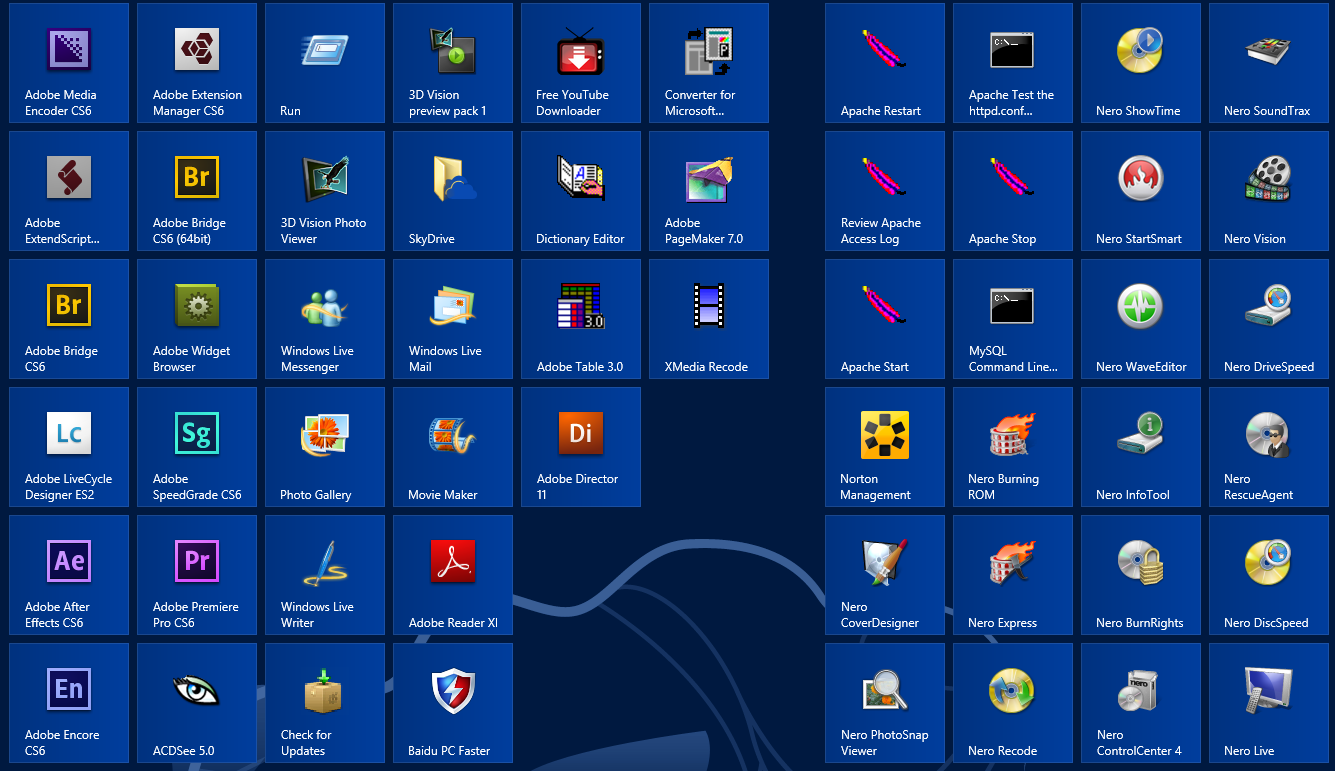Launch Nero PhotoSnap Viewer
The width and height of the screenshot is (1335, 771).
pos(885,703)
